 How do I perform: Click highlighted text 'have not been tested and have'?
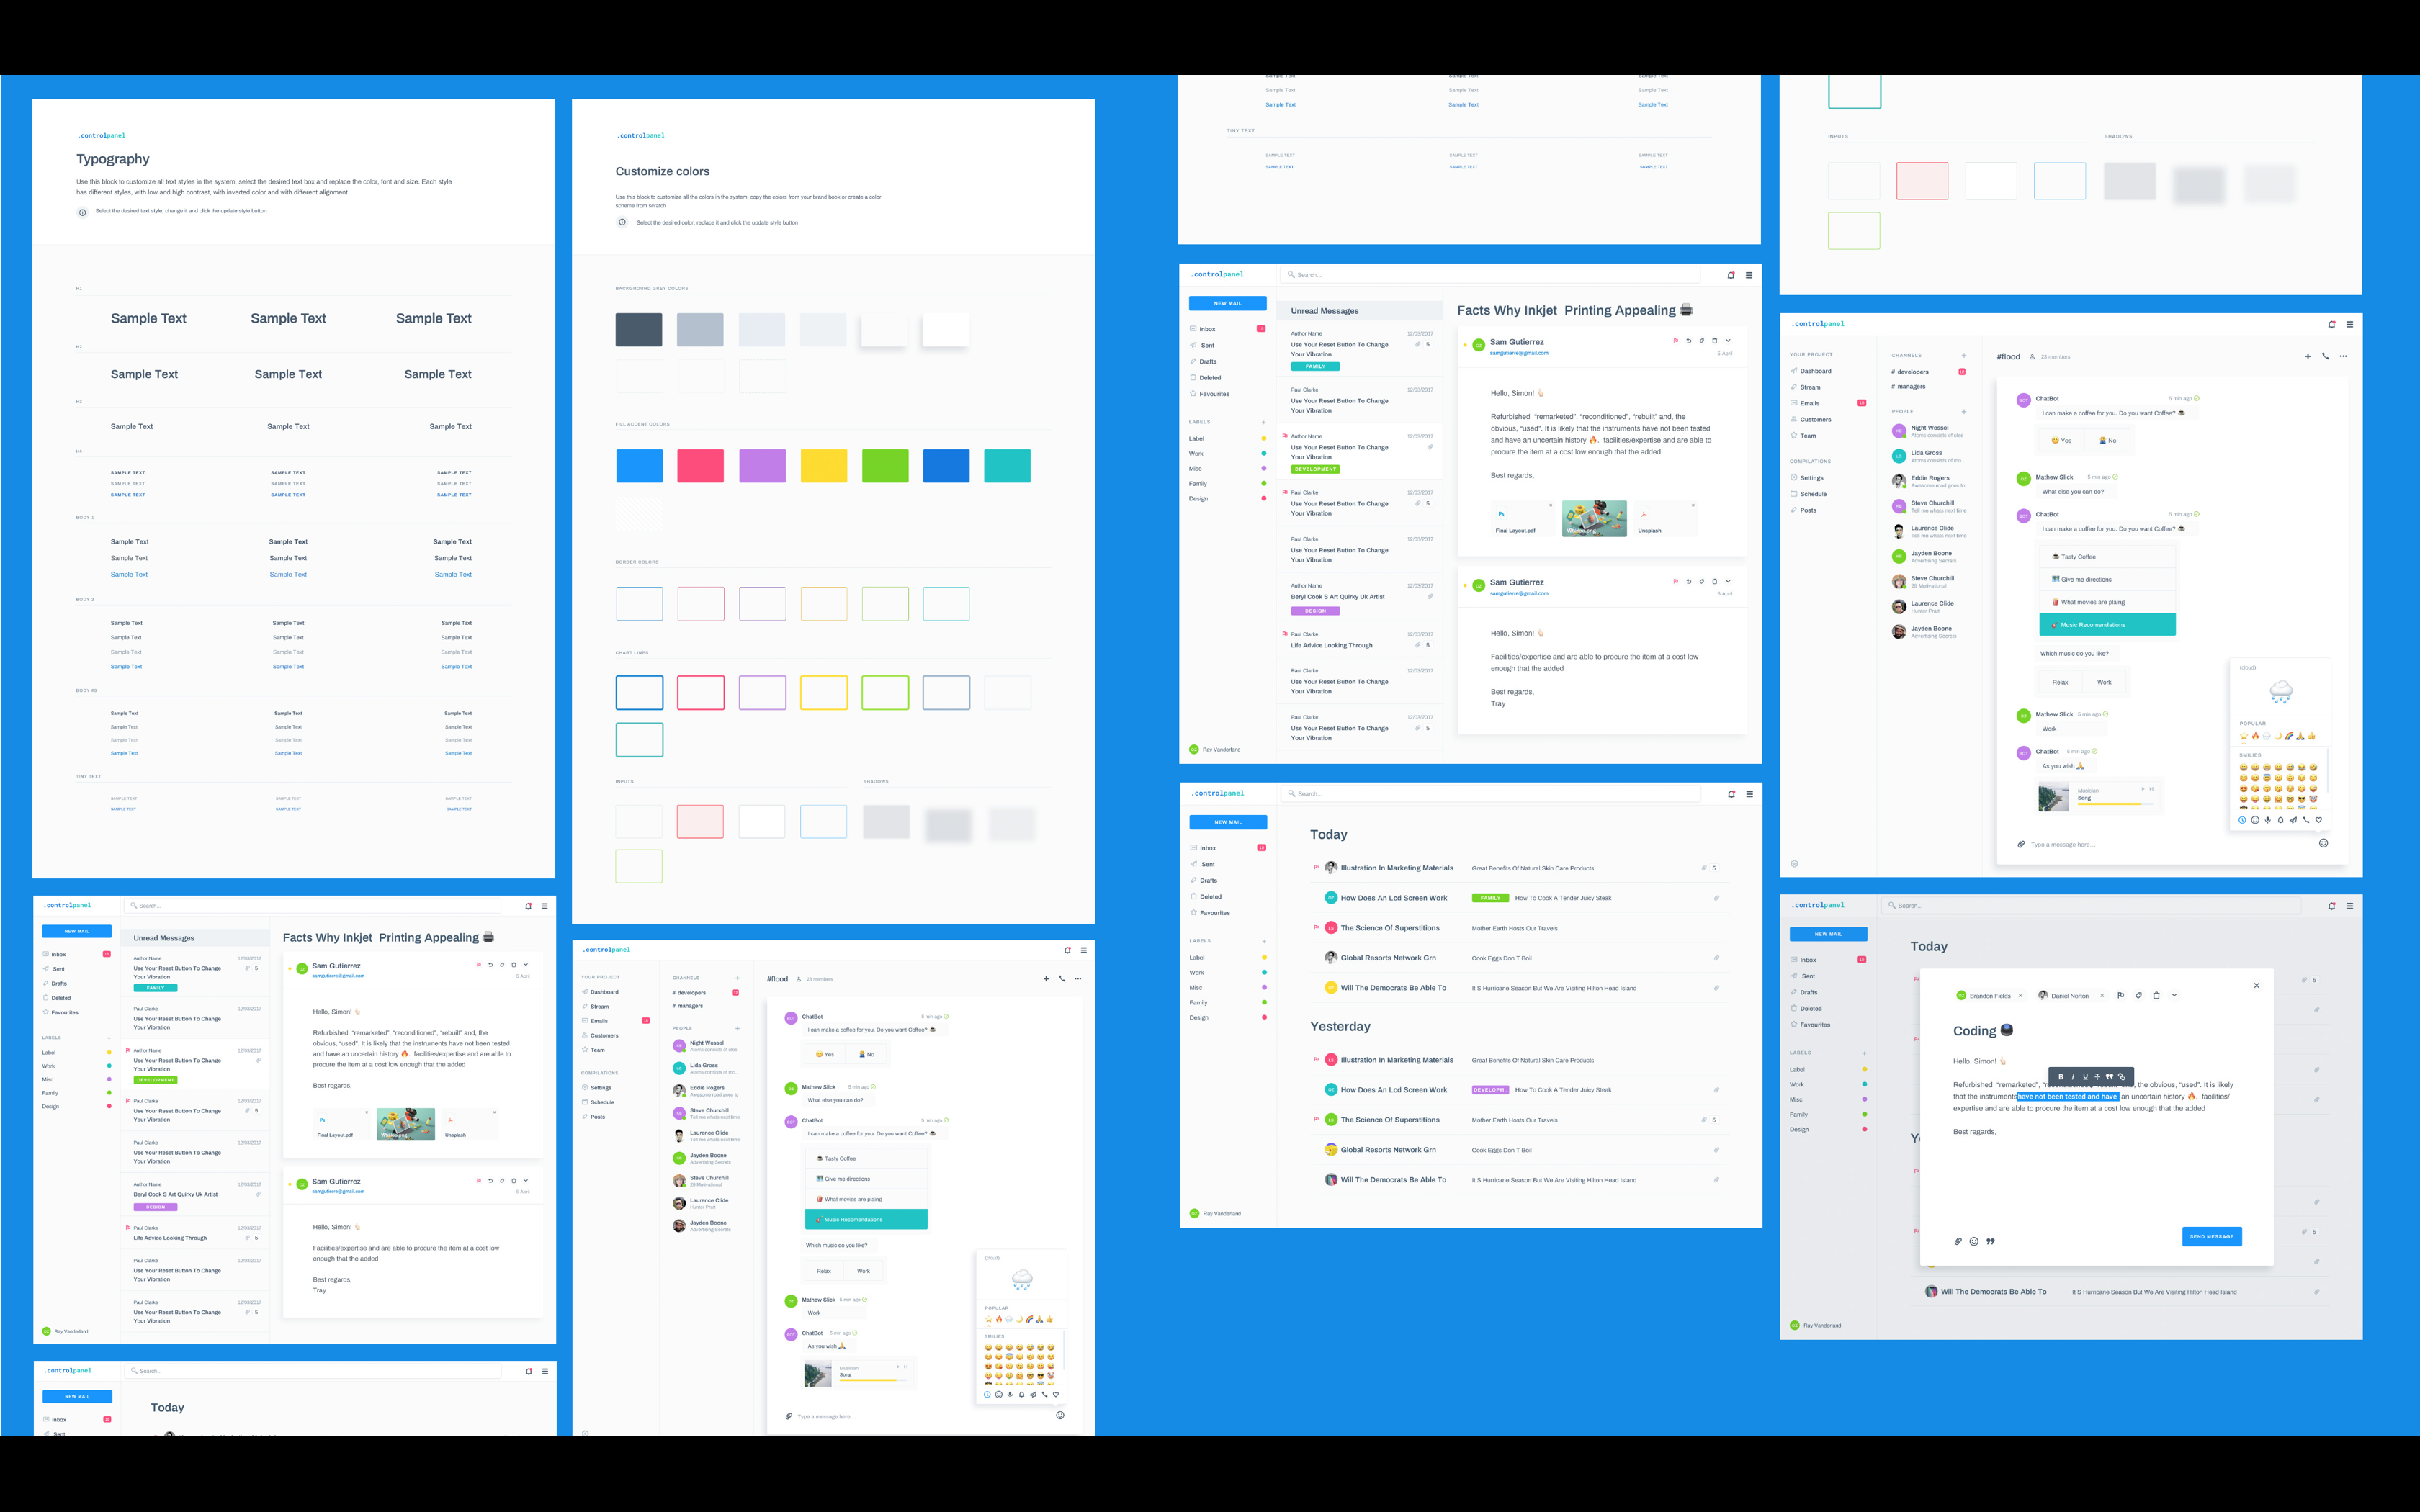(2068, 1097)
